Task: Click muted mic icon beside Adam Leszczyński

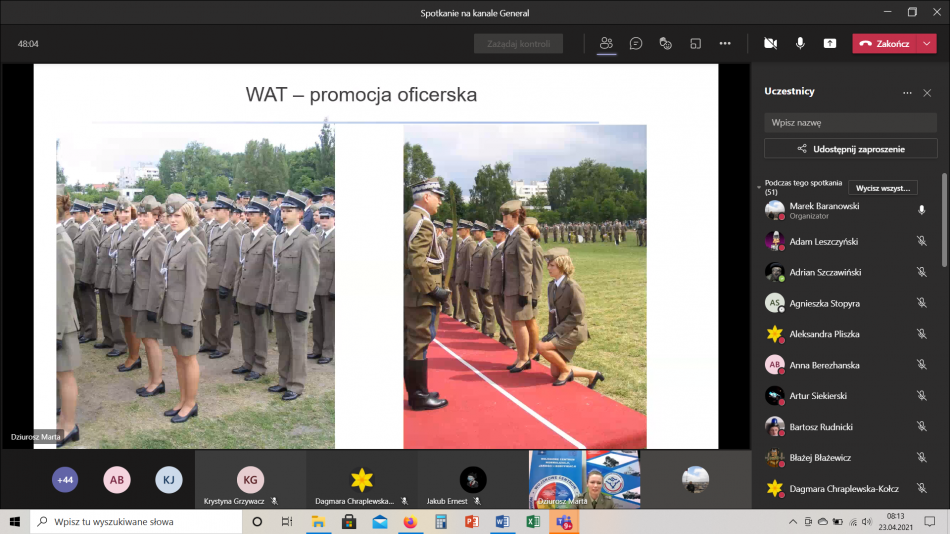Action: tap(922, 241)
